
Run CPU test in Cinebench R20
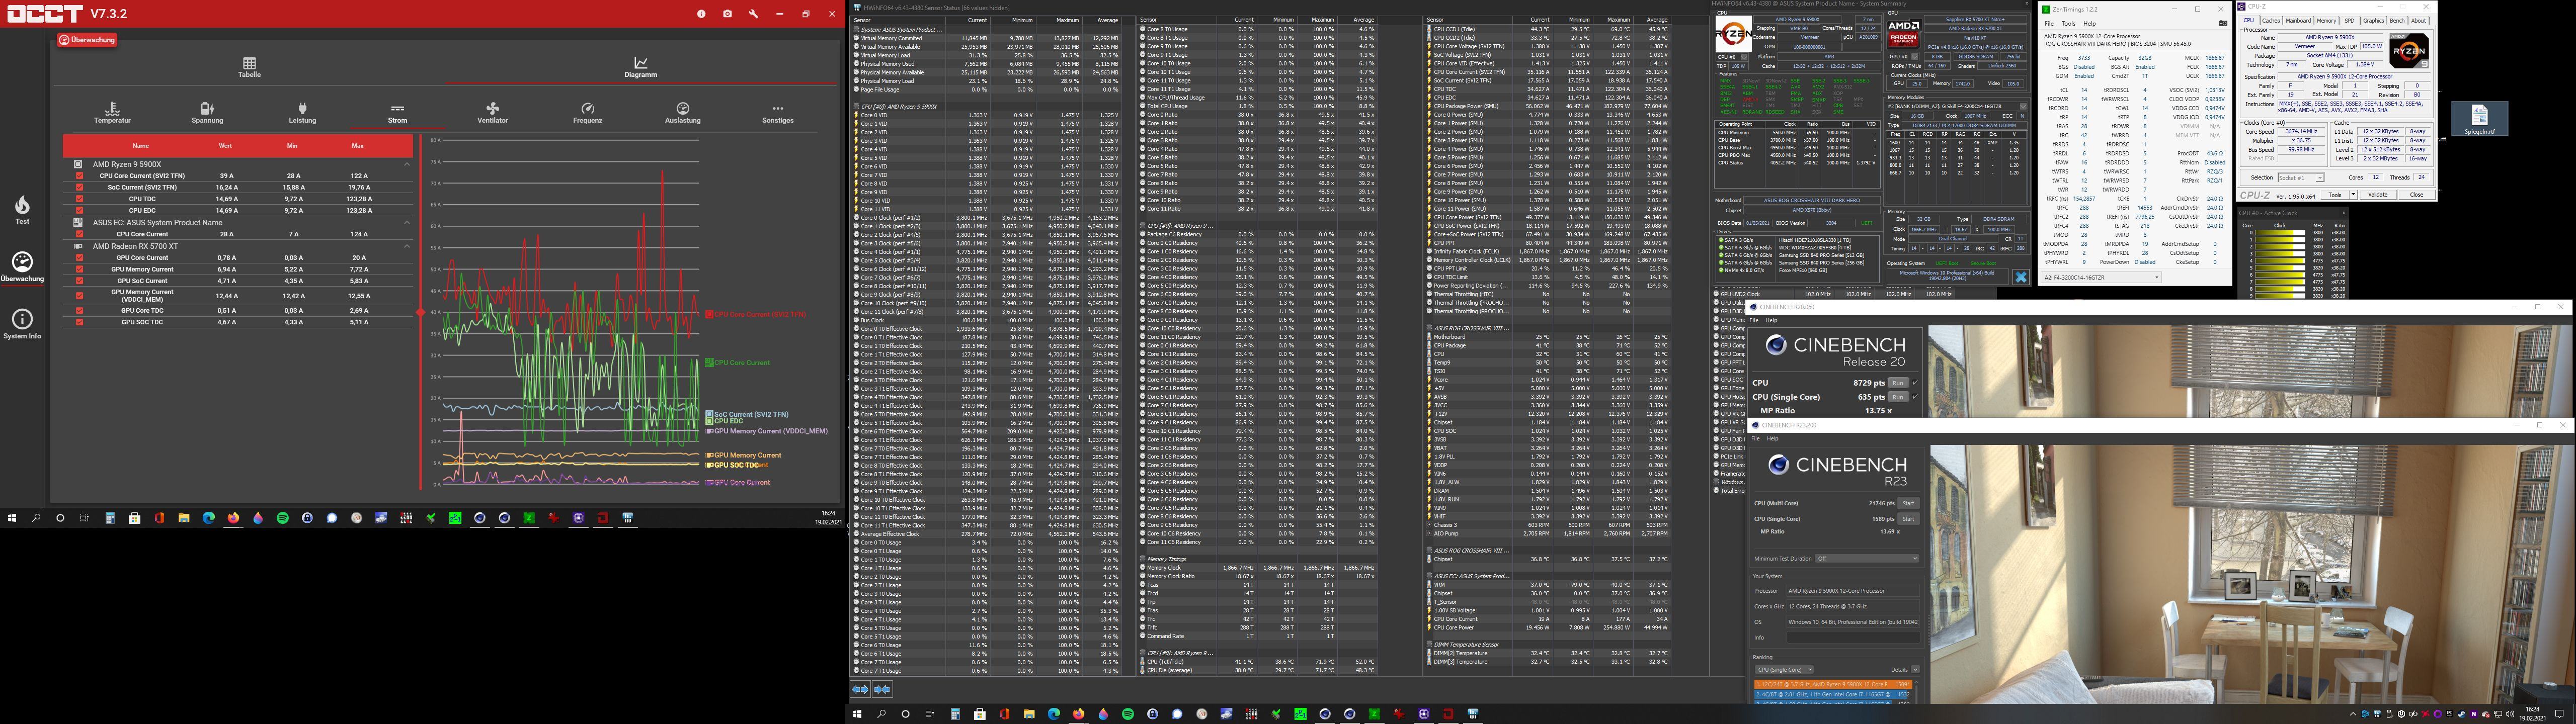pos(1897,383)
